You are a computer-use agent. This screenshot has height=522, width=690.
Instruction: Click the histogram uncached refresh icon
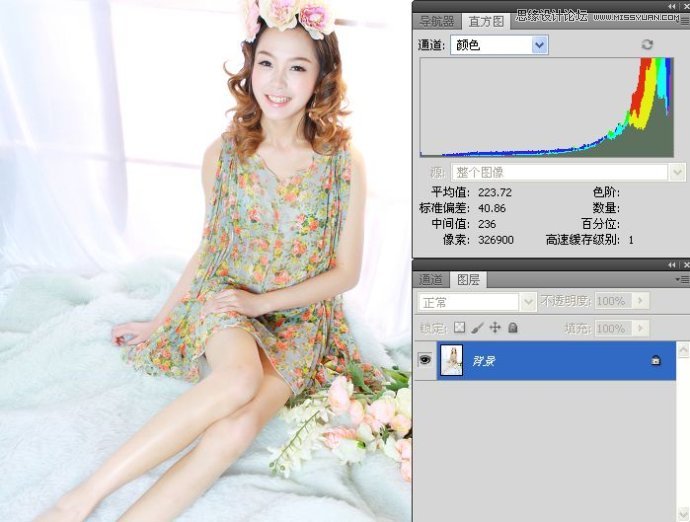[647, 44]
